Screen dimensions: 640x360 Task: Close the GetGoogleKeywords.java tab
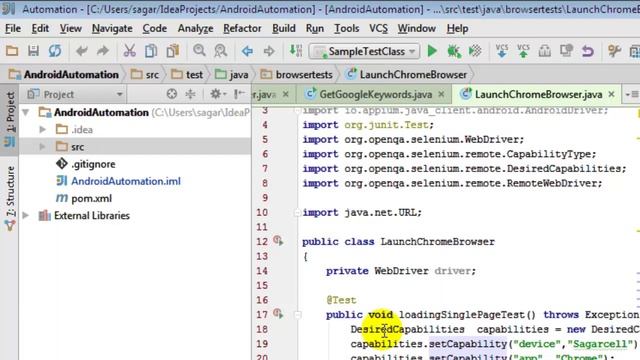(x=441, y=94)
